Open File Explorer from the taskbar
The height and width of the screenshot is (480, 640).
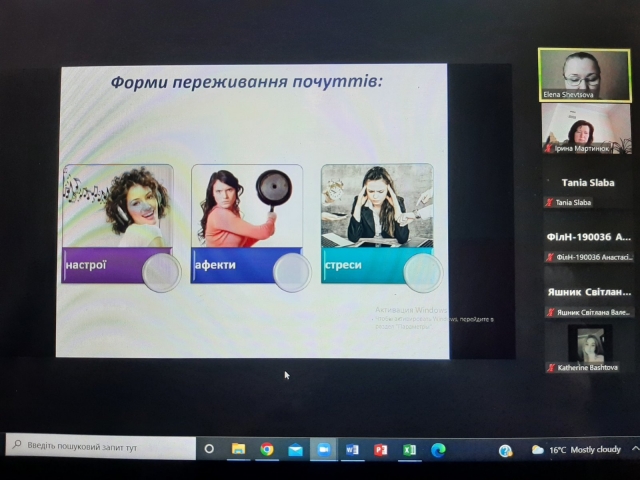(238, 449)
